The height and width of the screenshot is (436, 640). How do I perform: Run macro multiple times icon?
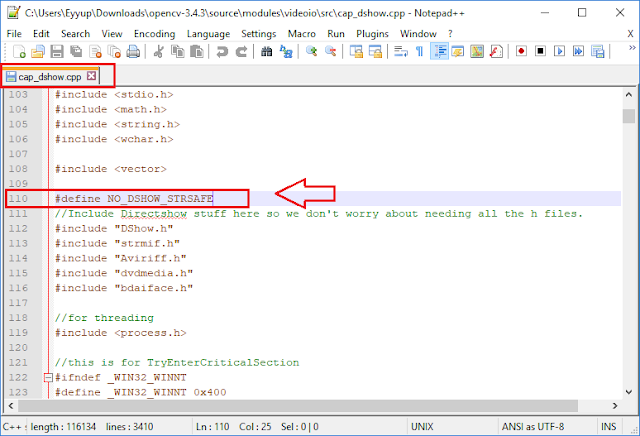[578, 51]
